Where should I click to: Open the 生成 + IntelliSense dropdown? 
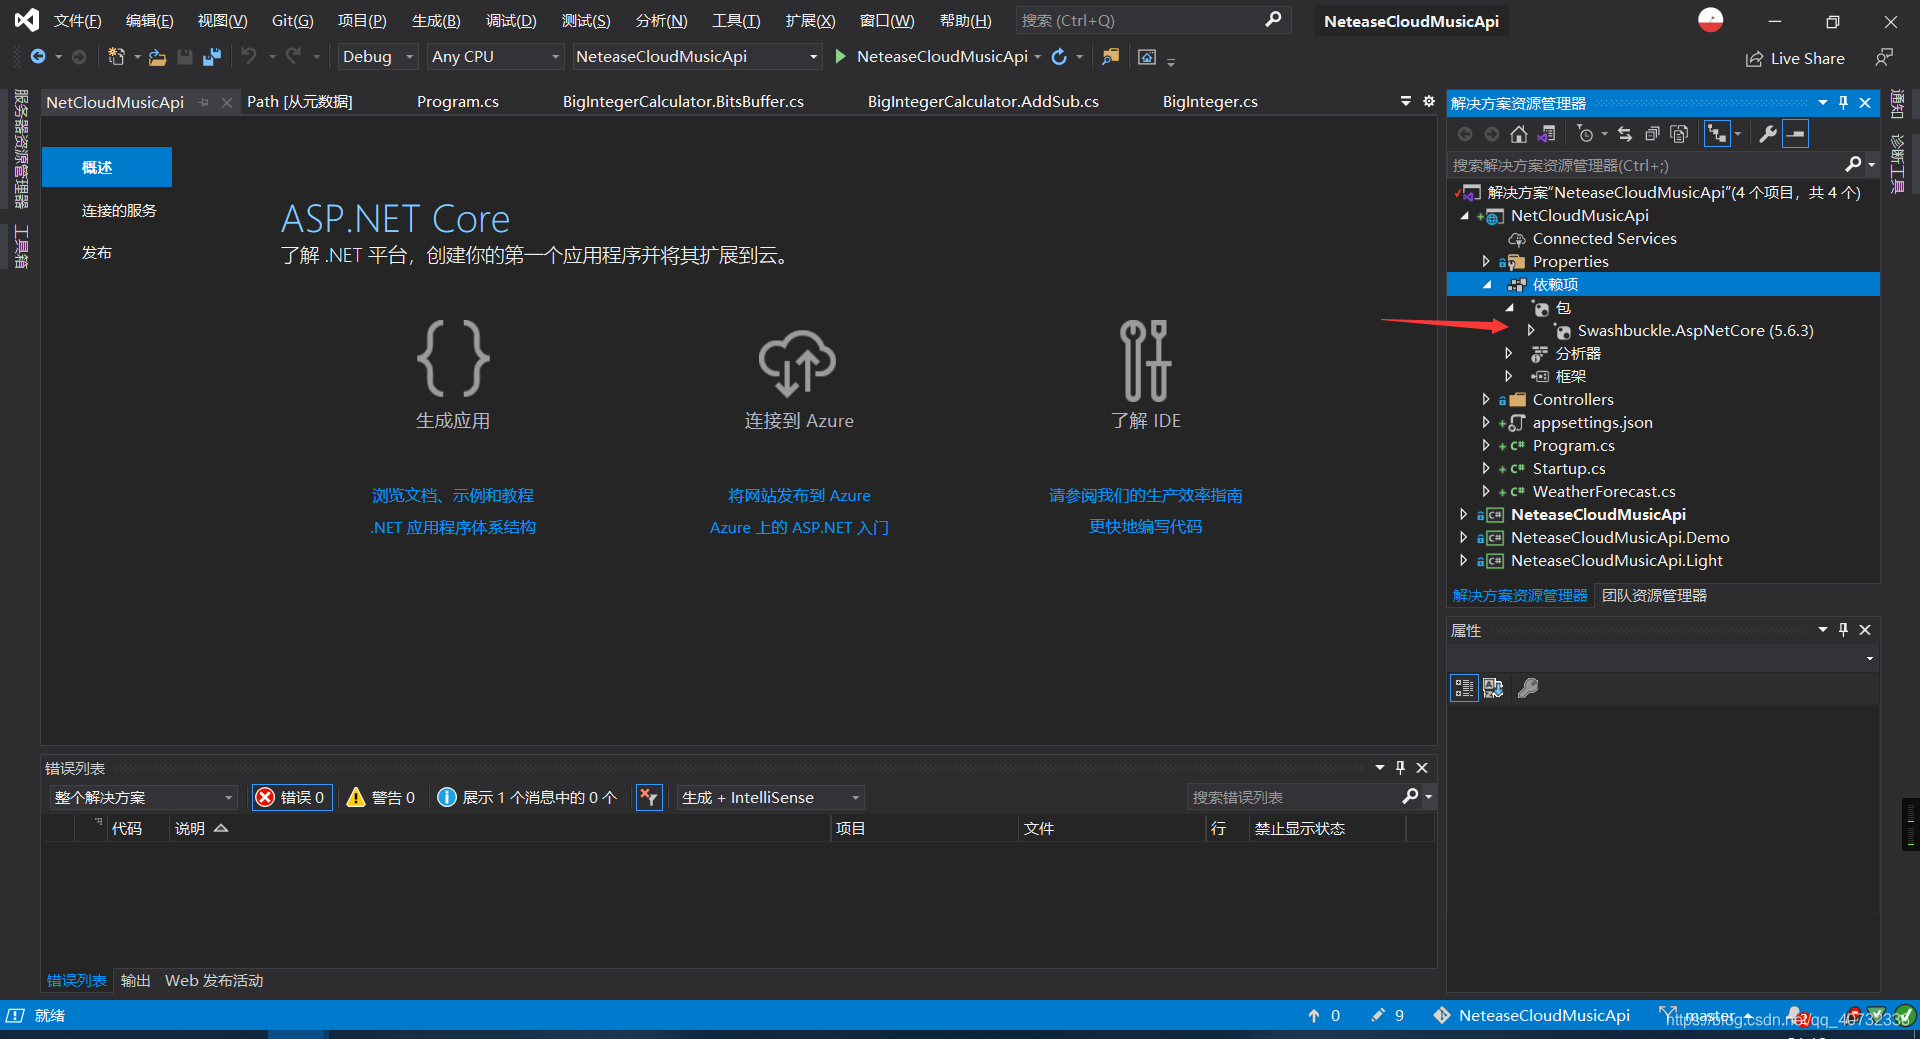(x=770, y=797)
